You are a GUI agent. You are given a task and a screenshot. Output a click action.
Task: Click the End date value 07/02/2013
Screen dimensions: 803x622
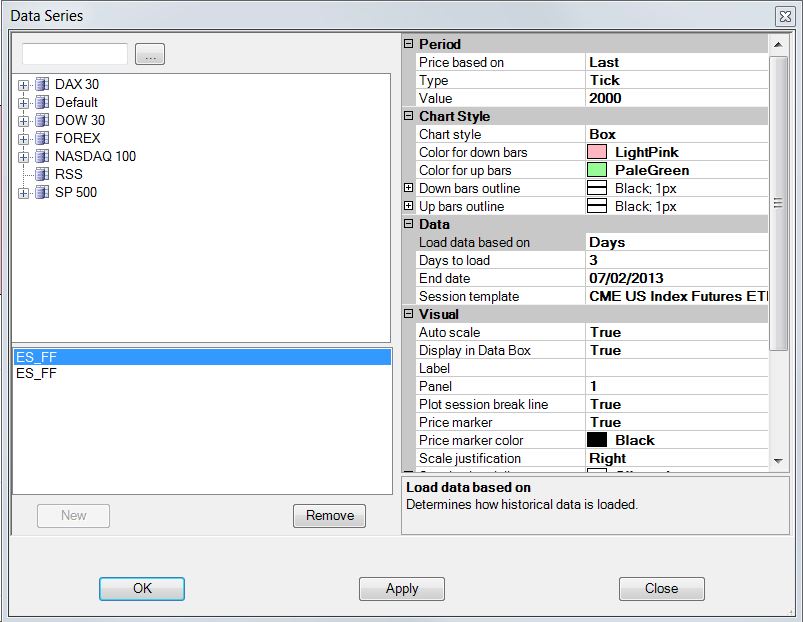tap(677, 278)
